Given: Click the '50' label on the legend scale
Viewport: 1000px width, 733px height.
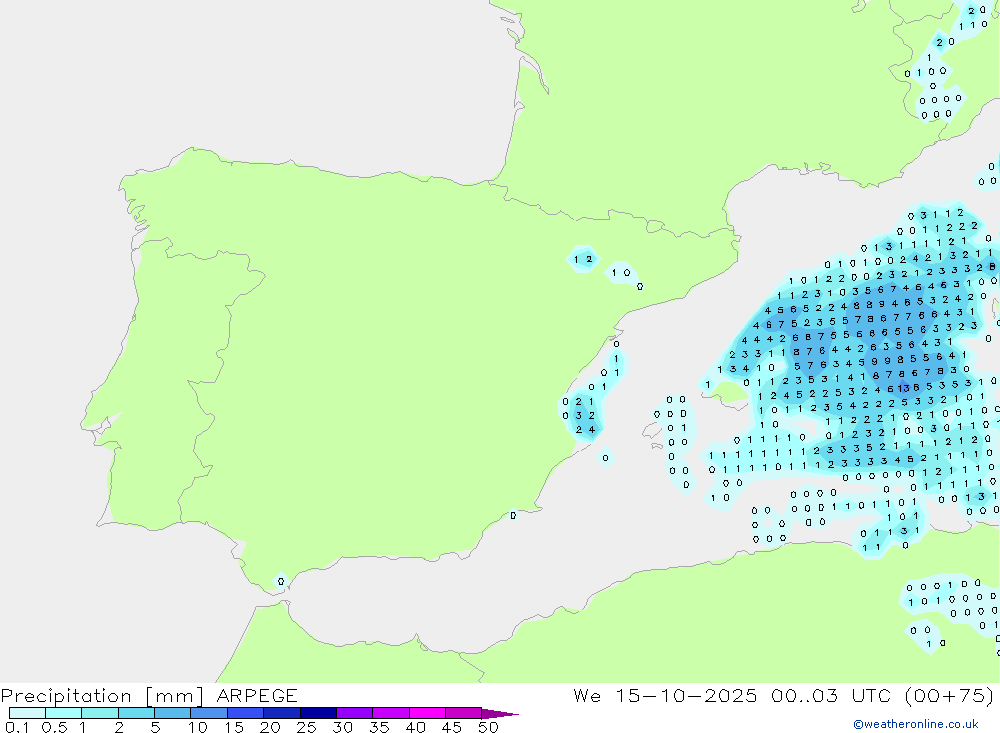Looking at the screenshot, I should point(488,727).
